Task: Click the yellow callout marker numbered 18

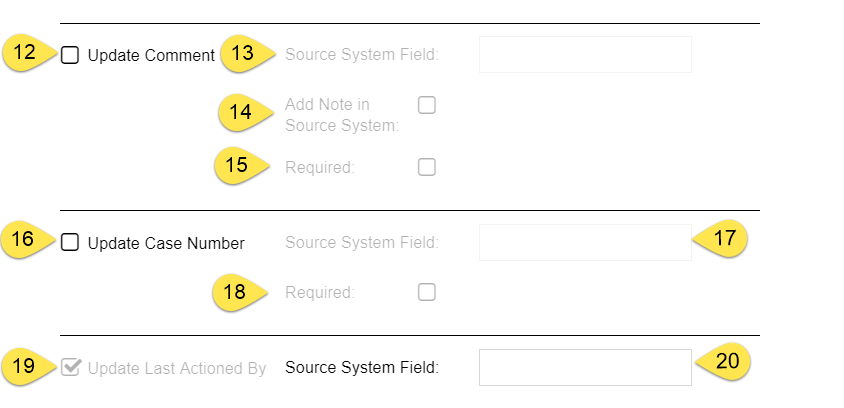Action: [x=237, y=292]
